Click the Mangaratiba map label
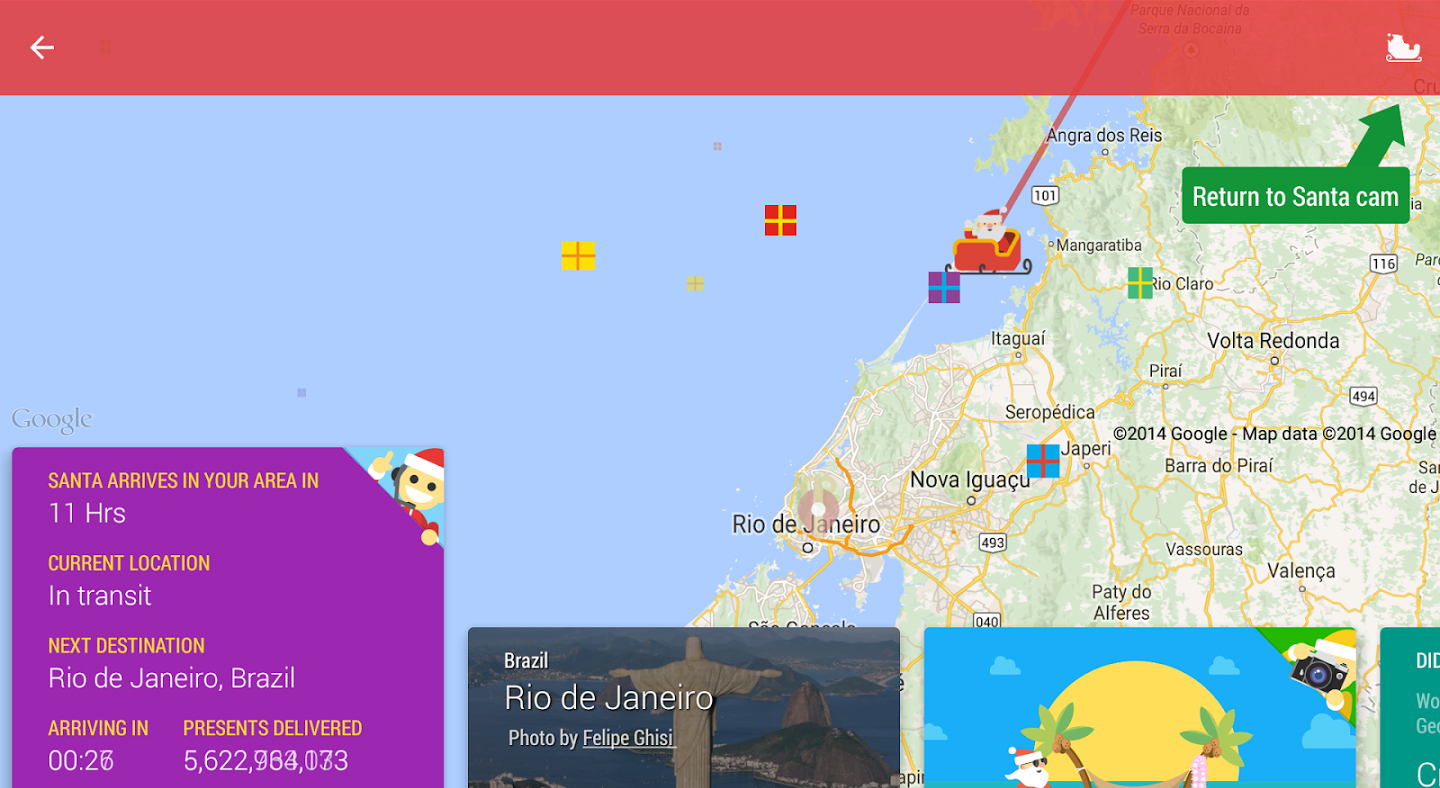This screenshot has height=788, width=1440. coord(1099,245)
